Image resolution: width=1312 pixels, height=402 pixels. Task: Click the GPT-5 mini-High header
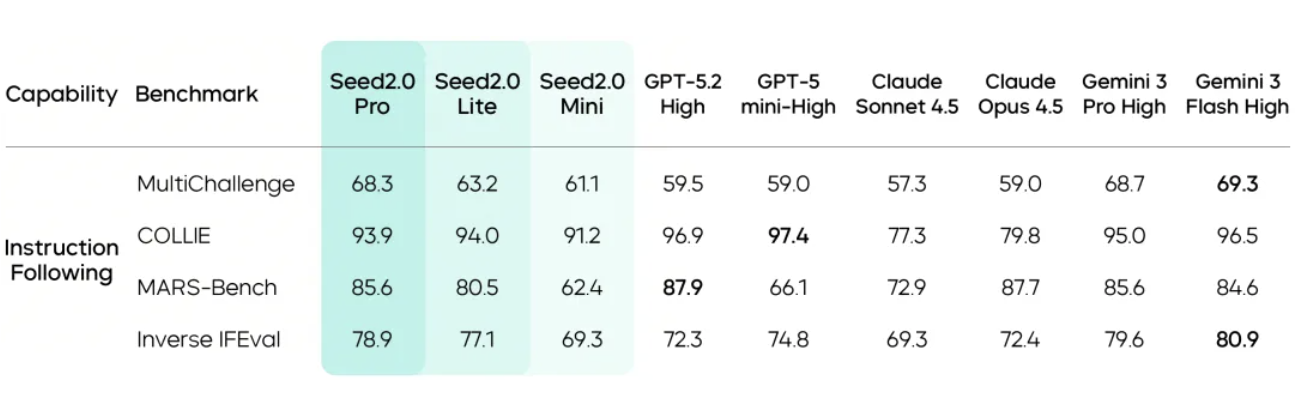pos(788,93)
